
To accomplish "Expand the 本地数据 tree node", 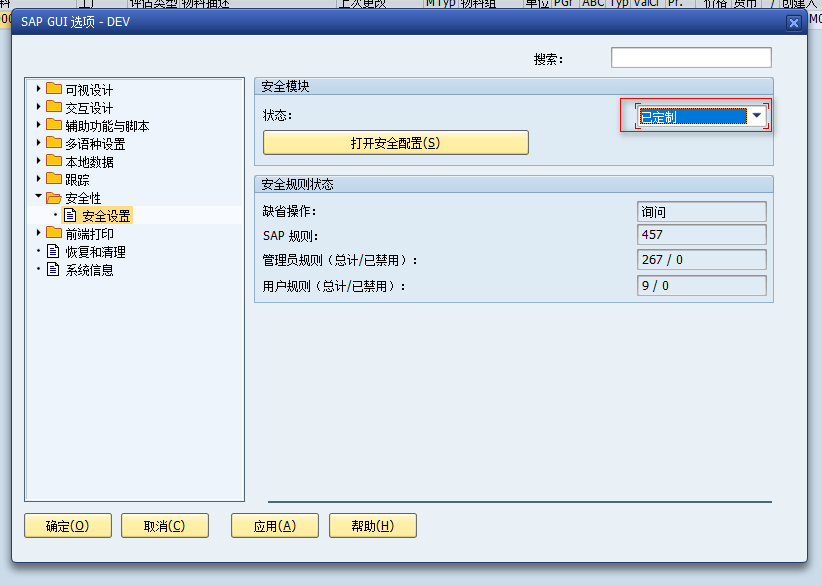I will pyautogui.click(x=38, y=160).
